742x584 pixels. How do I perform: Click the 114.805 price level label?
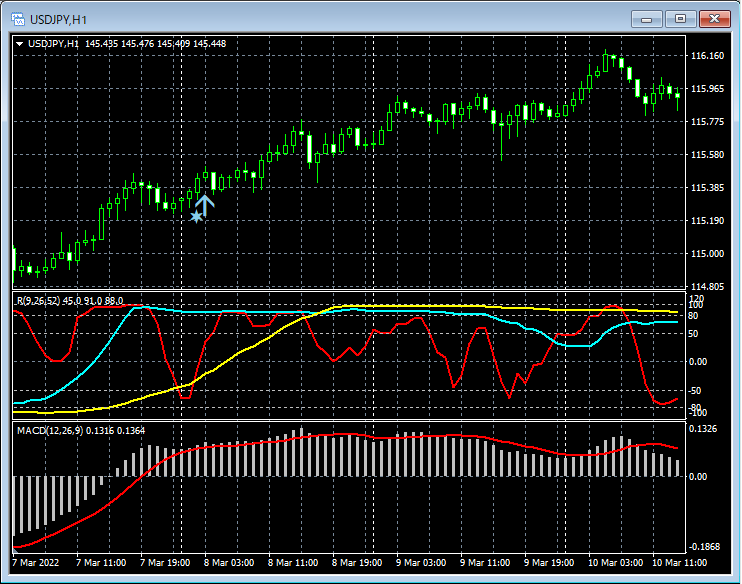tap(707, 286)
